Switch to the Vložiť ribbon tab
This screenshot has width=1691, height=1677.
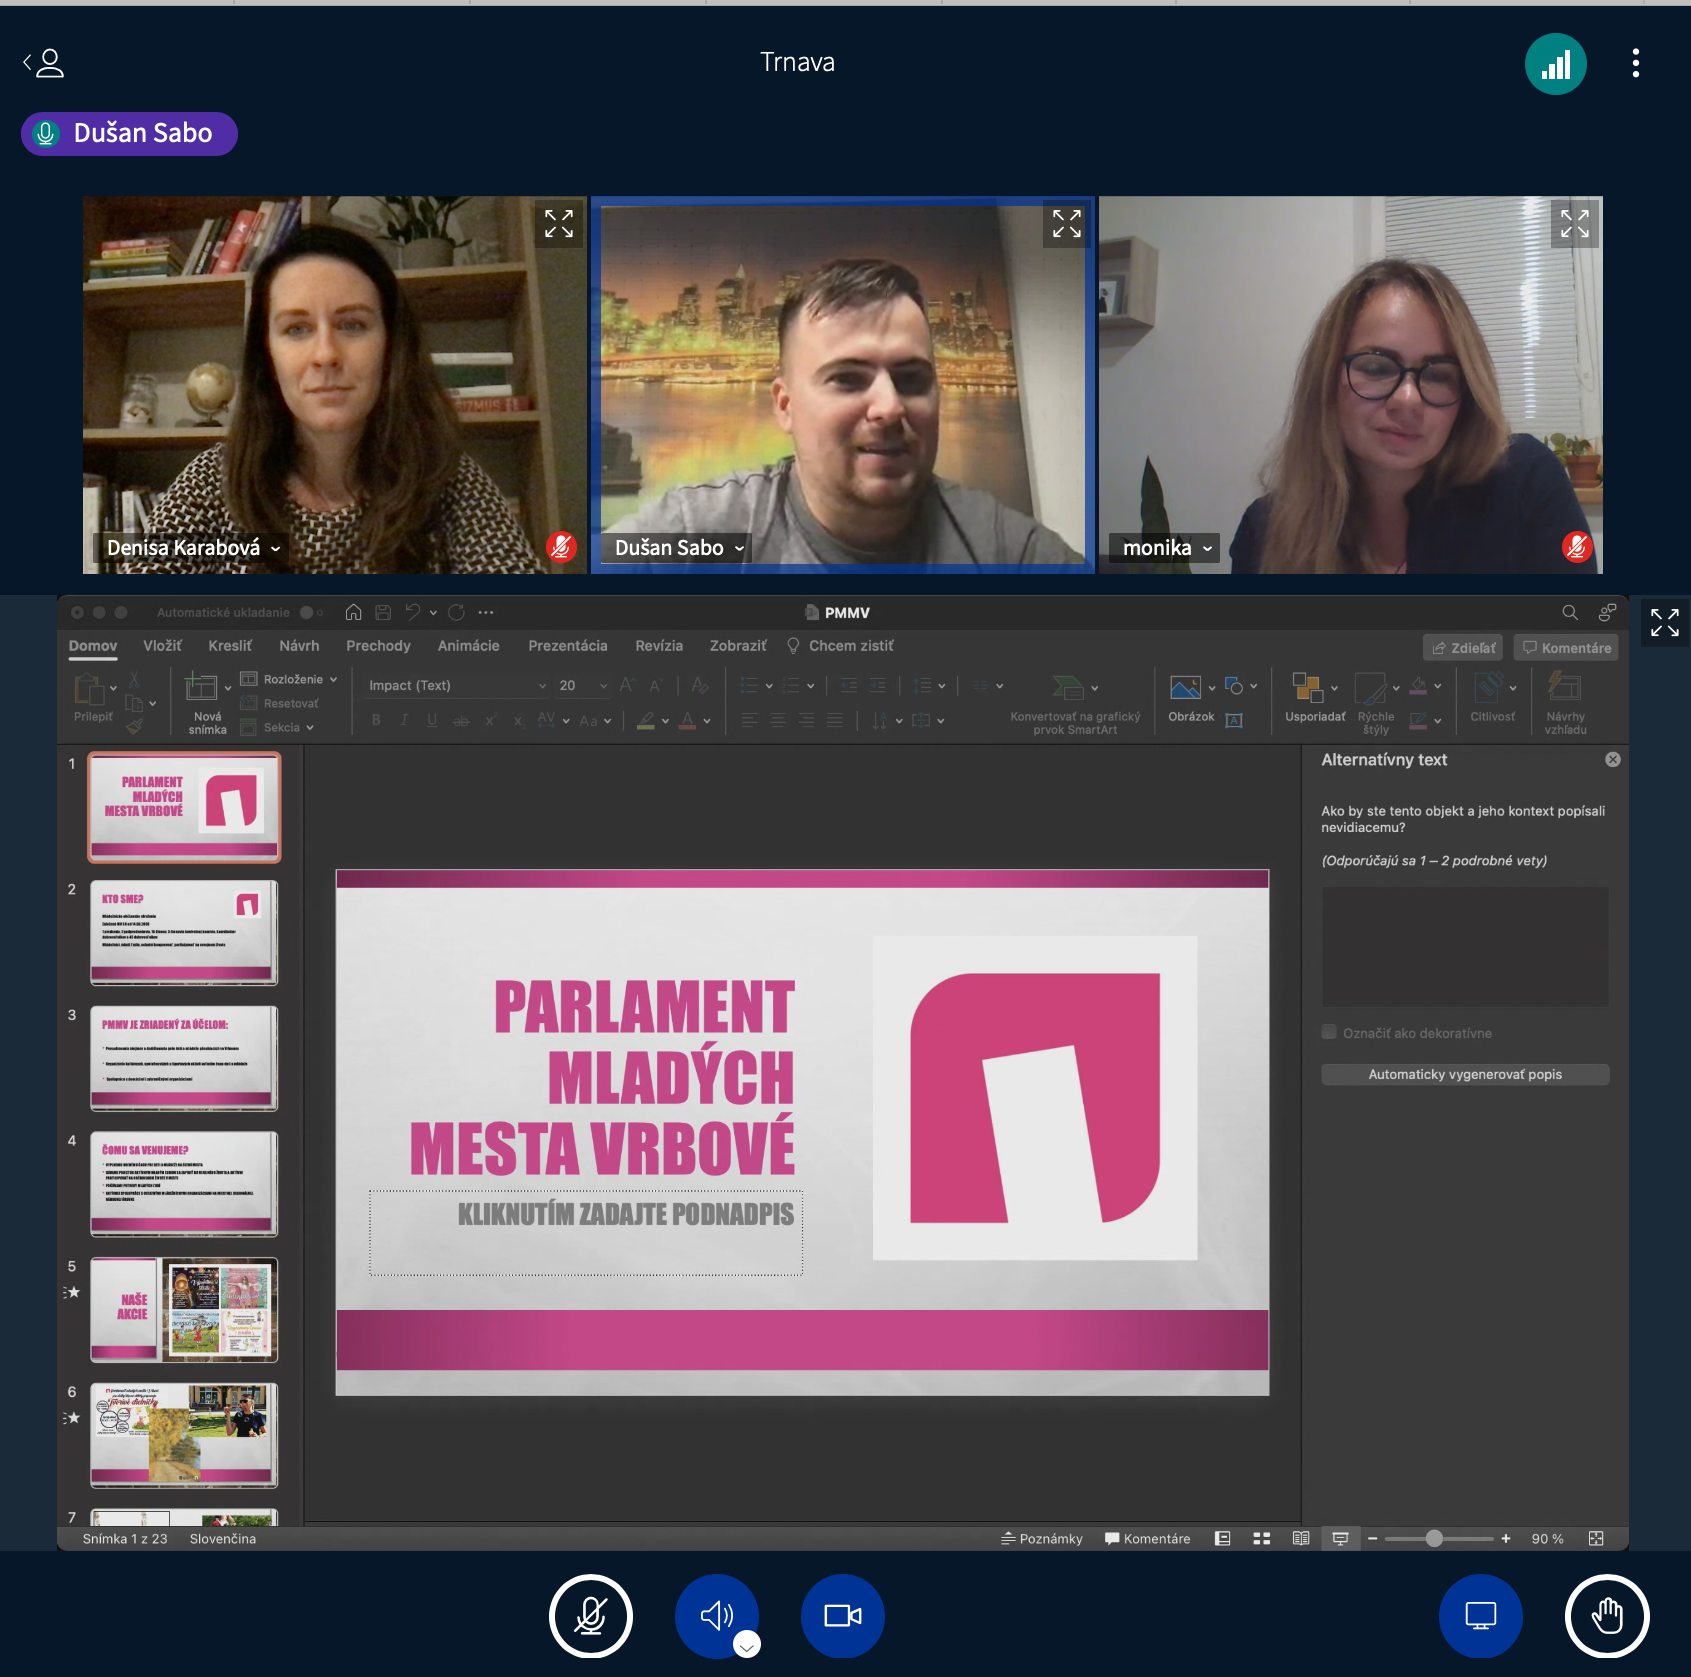[162, 646]
